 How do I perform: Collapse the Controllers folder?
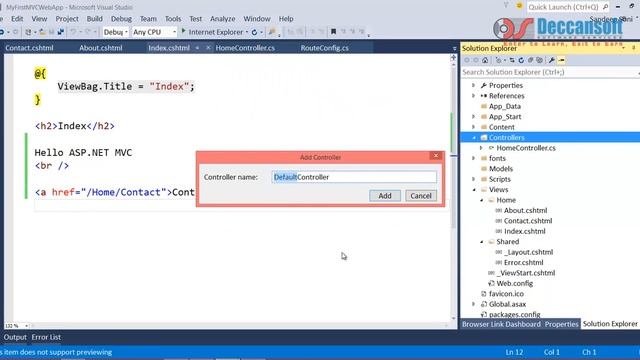pos(474,138)
